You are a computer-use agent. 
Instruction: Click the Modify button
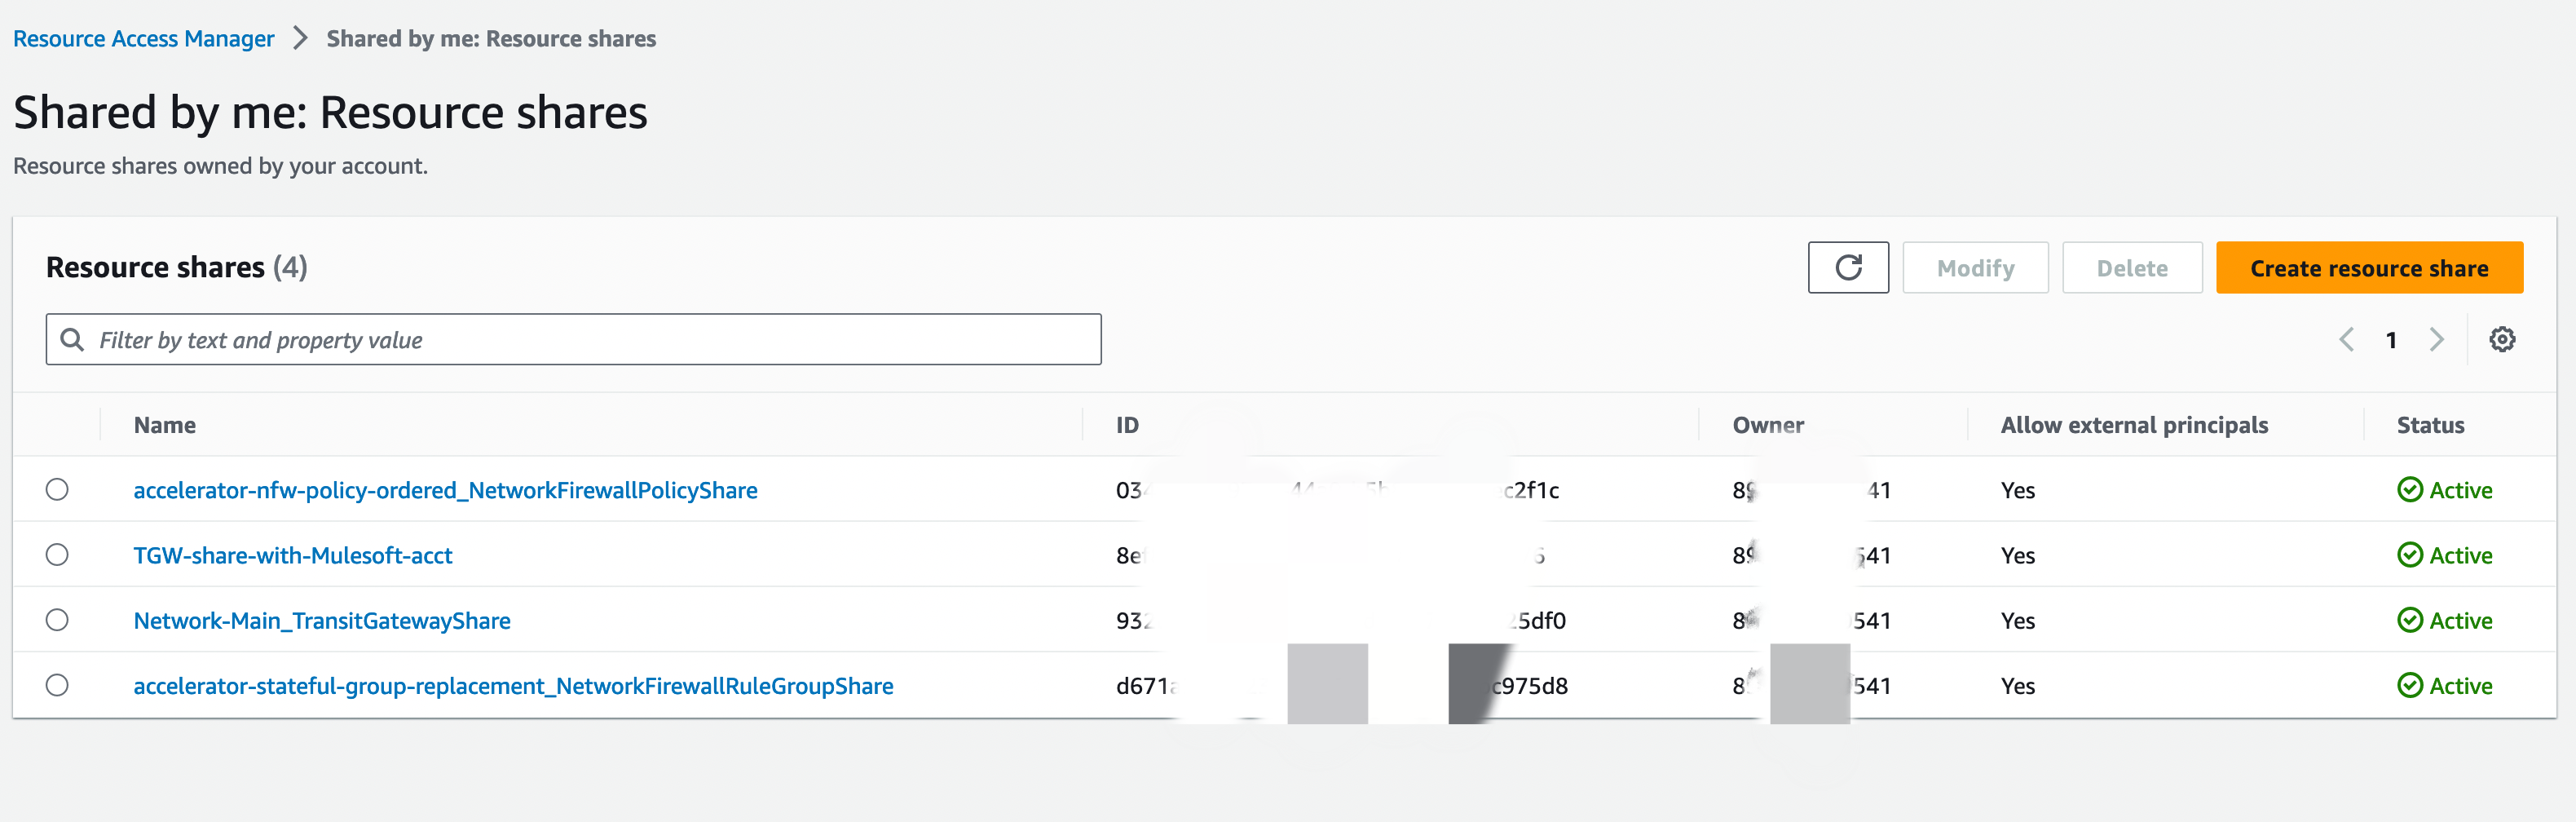point(1974,267)
